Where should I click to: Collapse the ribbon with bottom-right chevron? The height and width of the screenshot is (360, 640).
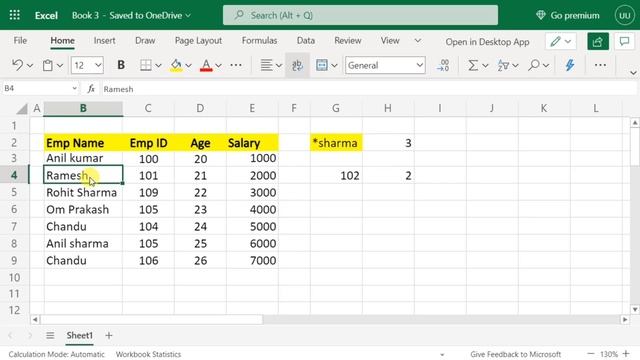(x=633, y=73)
